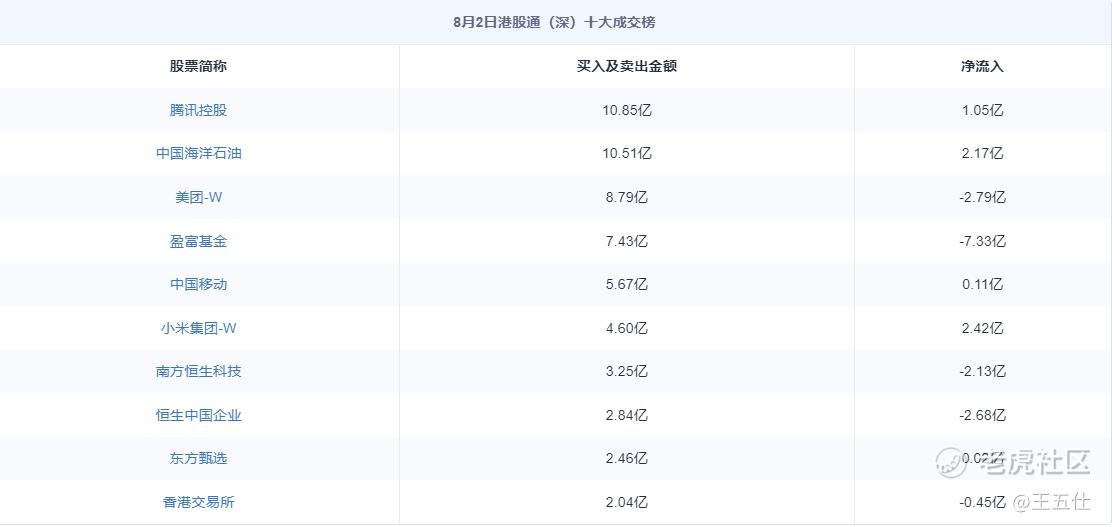Select the 8.79亿 amount cell
This screenshot has height=527, width=1112.
point(627,197)
